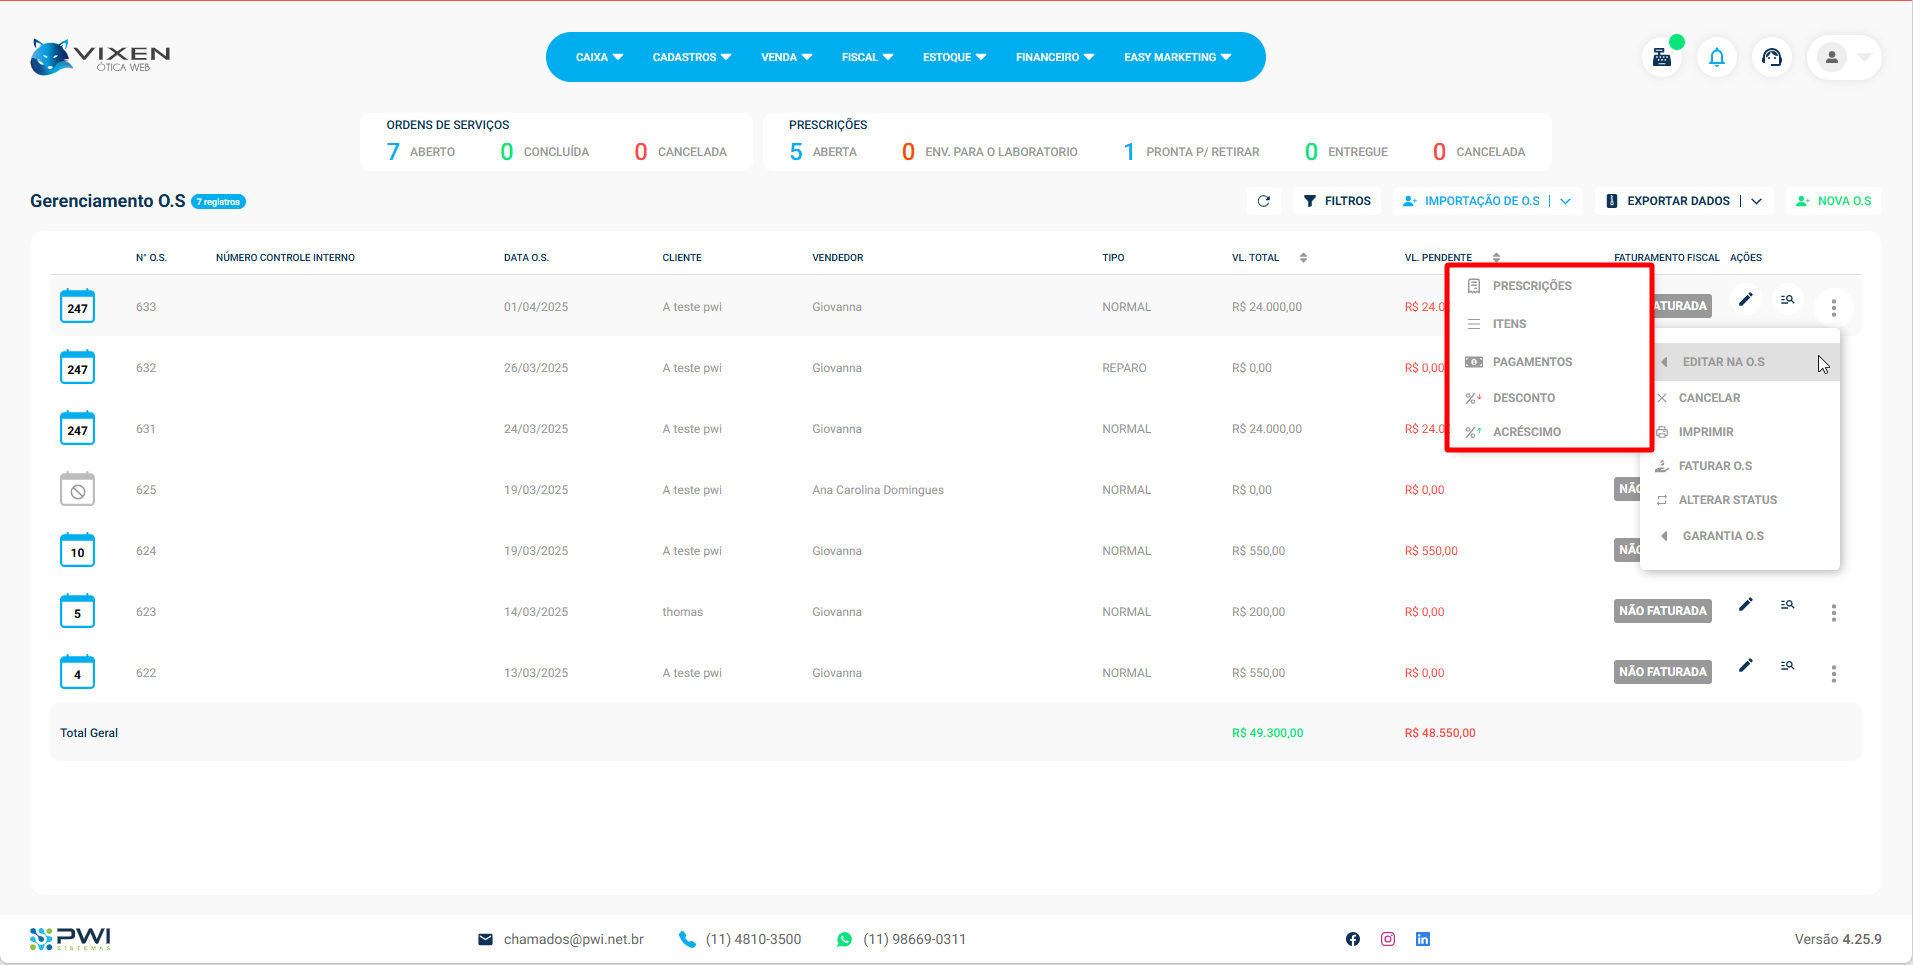Screen dimensions: 1913x965
Task: Click the pencil edit icon for O.S 623
Action: (x=1745, y=605)
